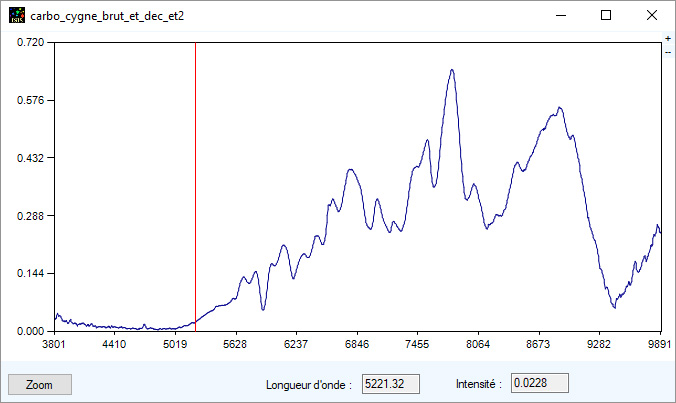Close the carbo_cygne spectrum window
This screenshot has width=676, height=403.
[x=651, y=16]
